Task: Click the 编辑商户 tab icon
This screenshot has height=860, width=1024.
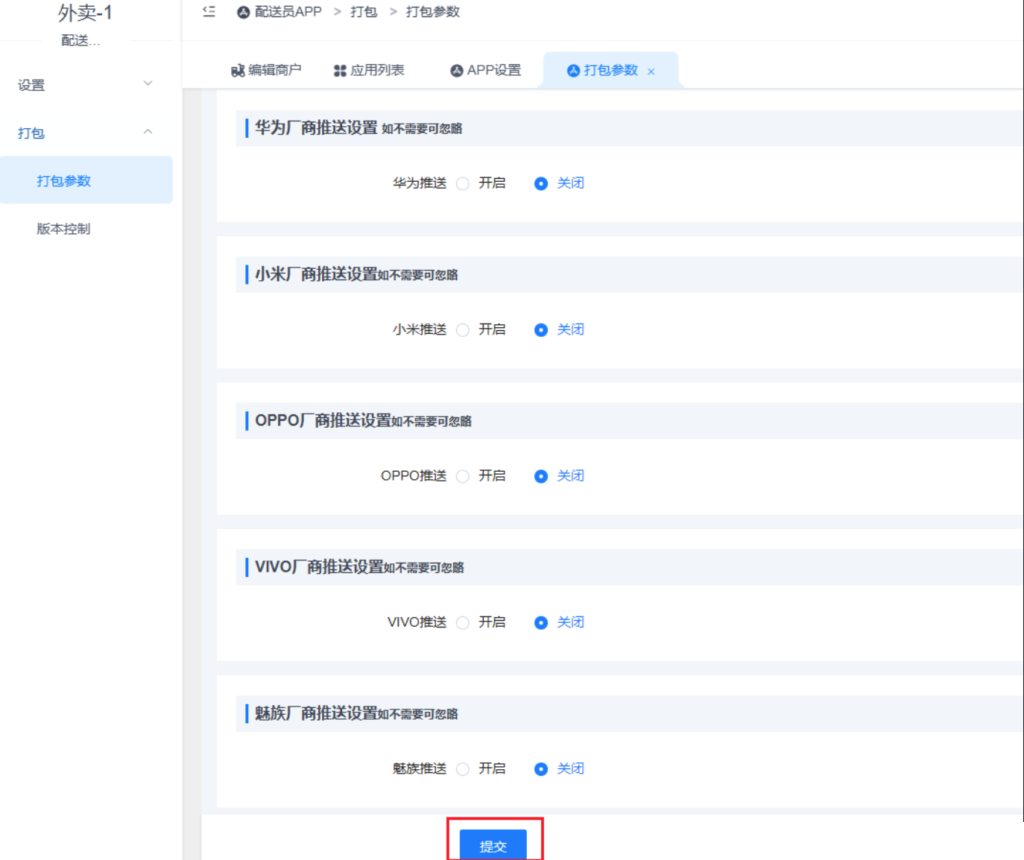Action: (238, 71)
